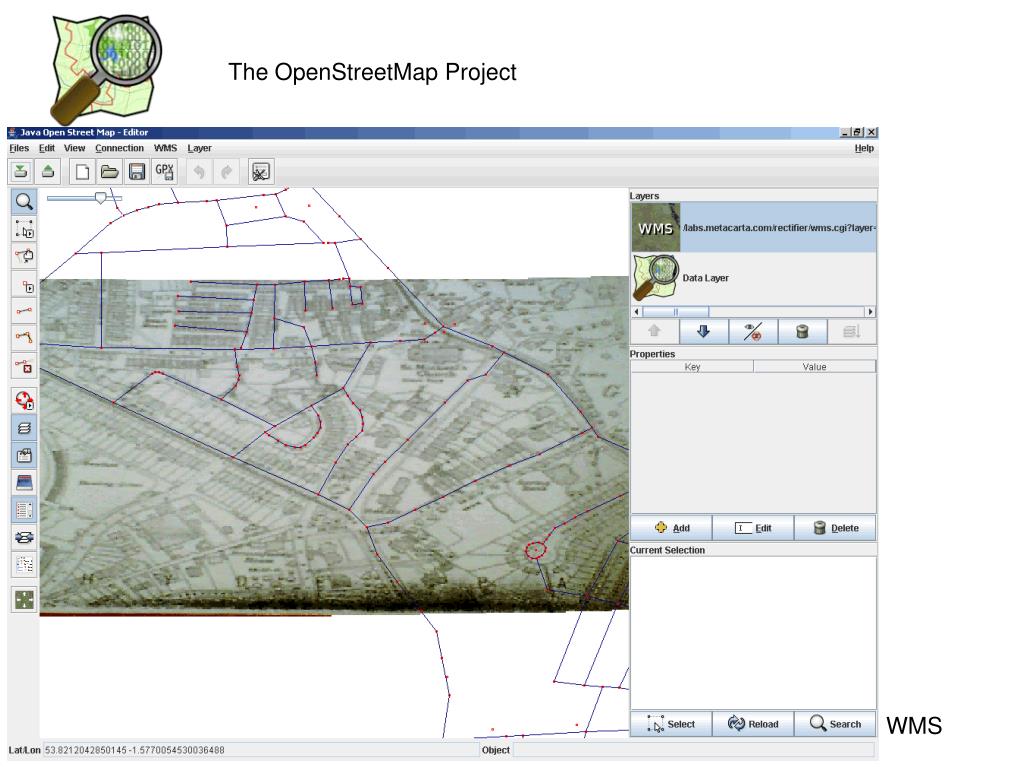Image resolution: width=1023 pixels, height=767 pixels.
Task: Select the add node tool
Action: [24, 284]
